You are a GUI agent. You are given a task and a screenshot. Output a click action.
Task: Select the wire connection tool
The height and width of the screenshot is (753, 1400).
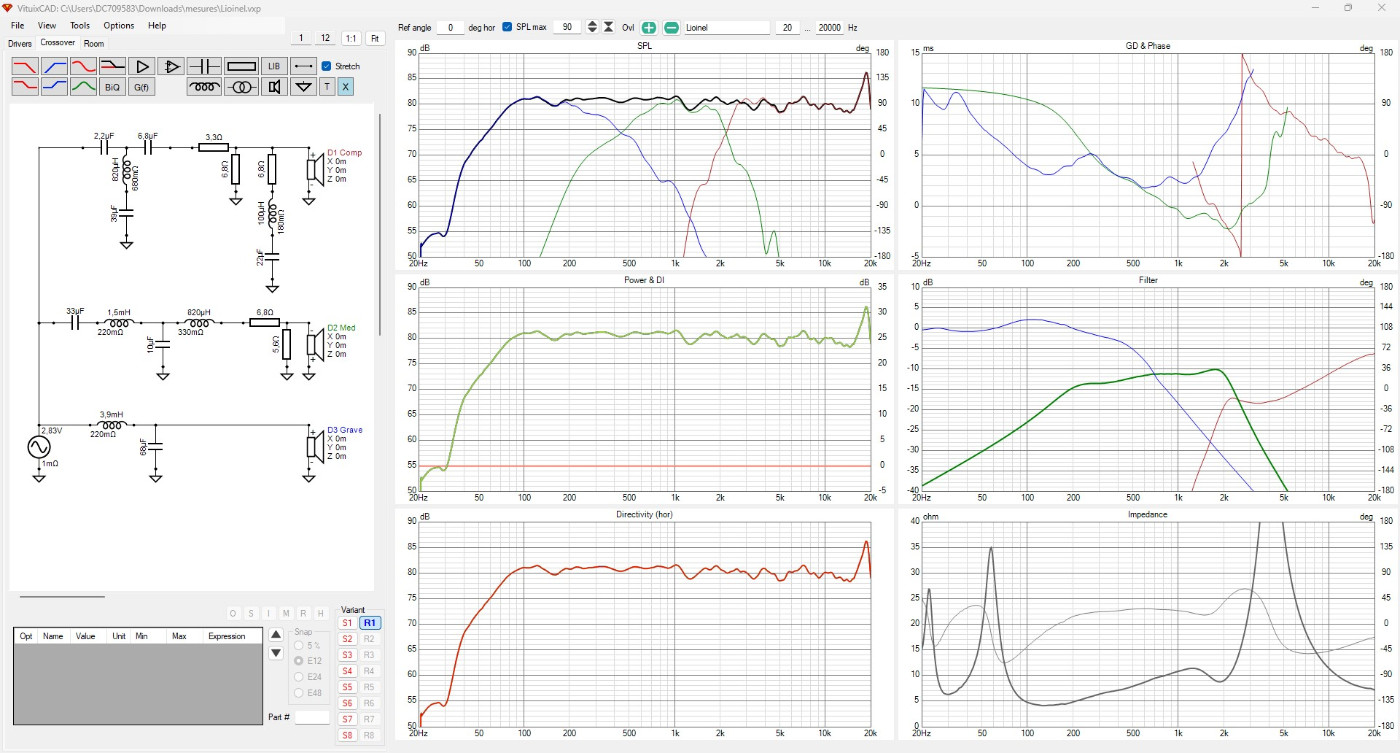pos(303,66)
